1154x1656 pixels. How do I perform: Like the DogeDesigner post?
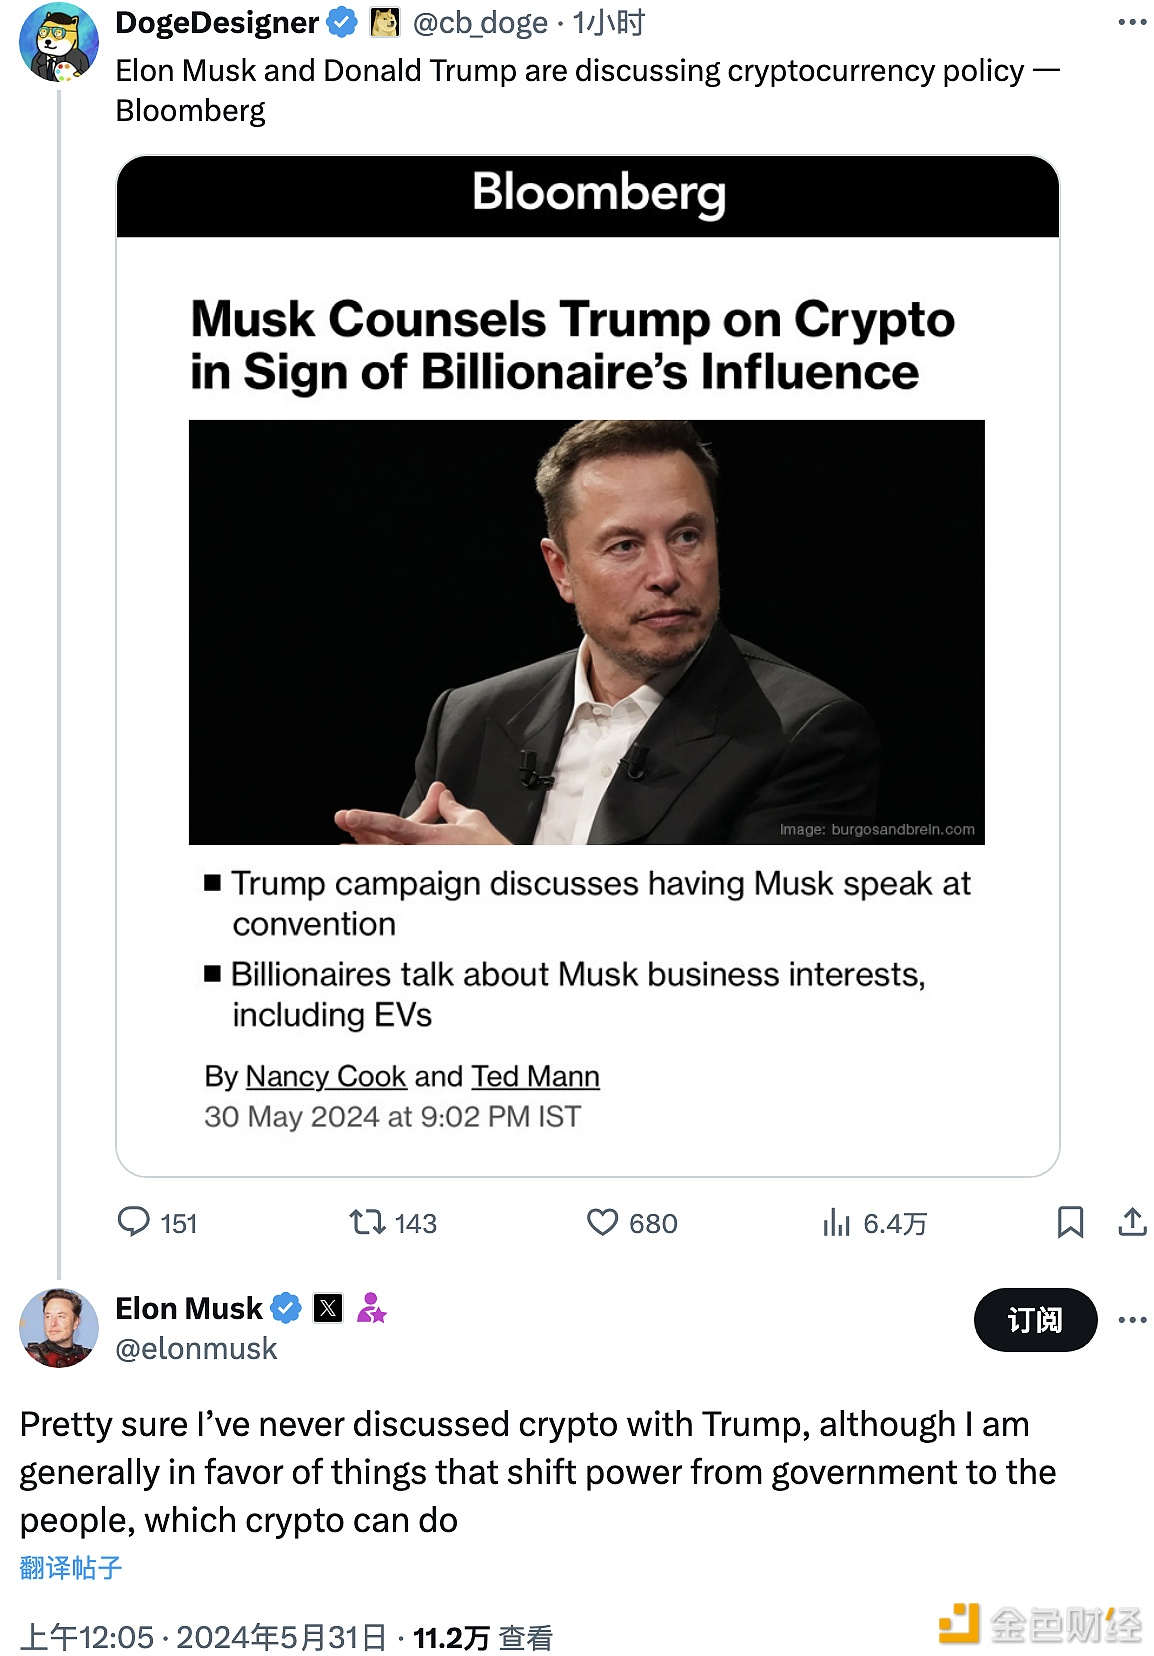click(x=602, y=1222)
